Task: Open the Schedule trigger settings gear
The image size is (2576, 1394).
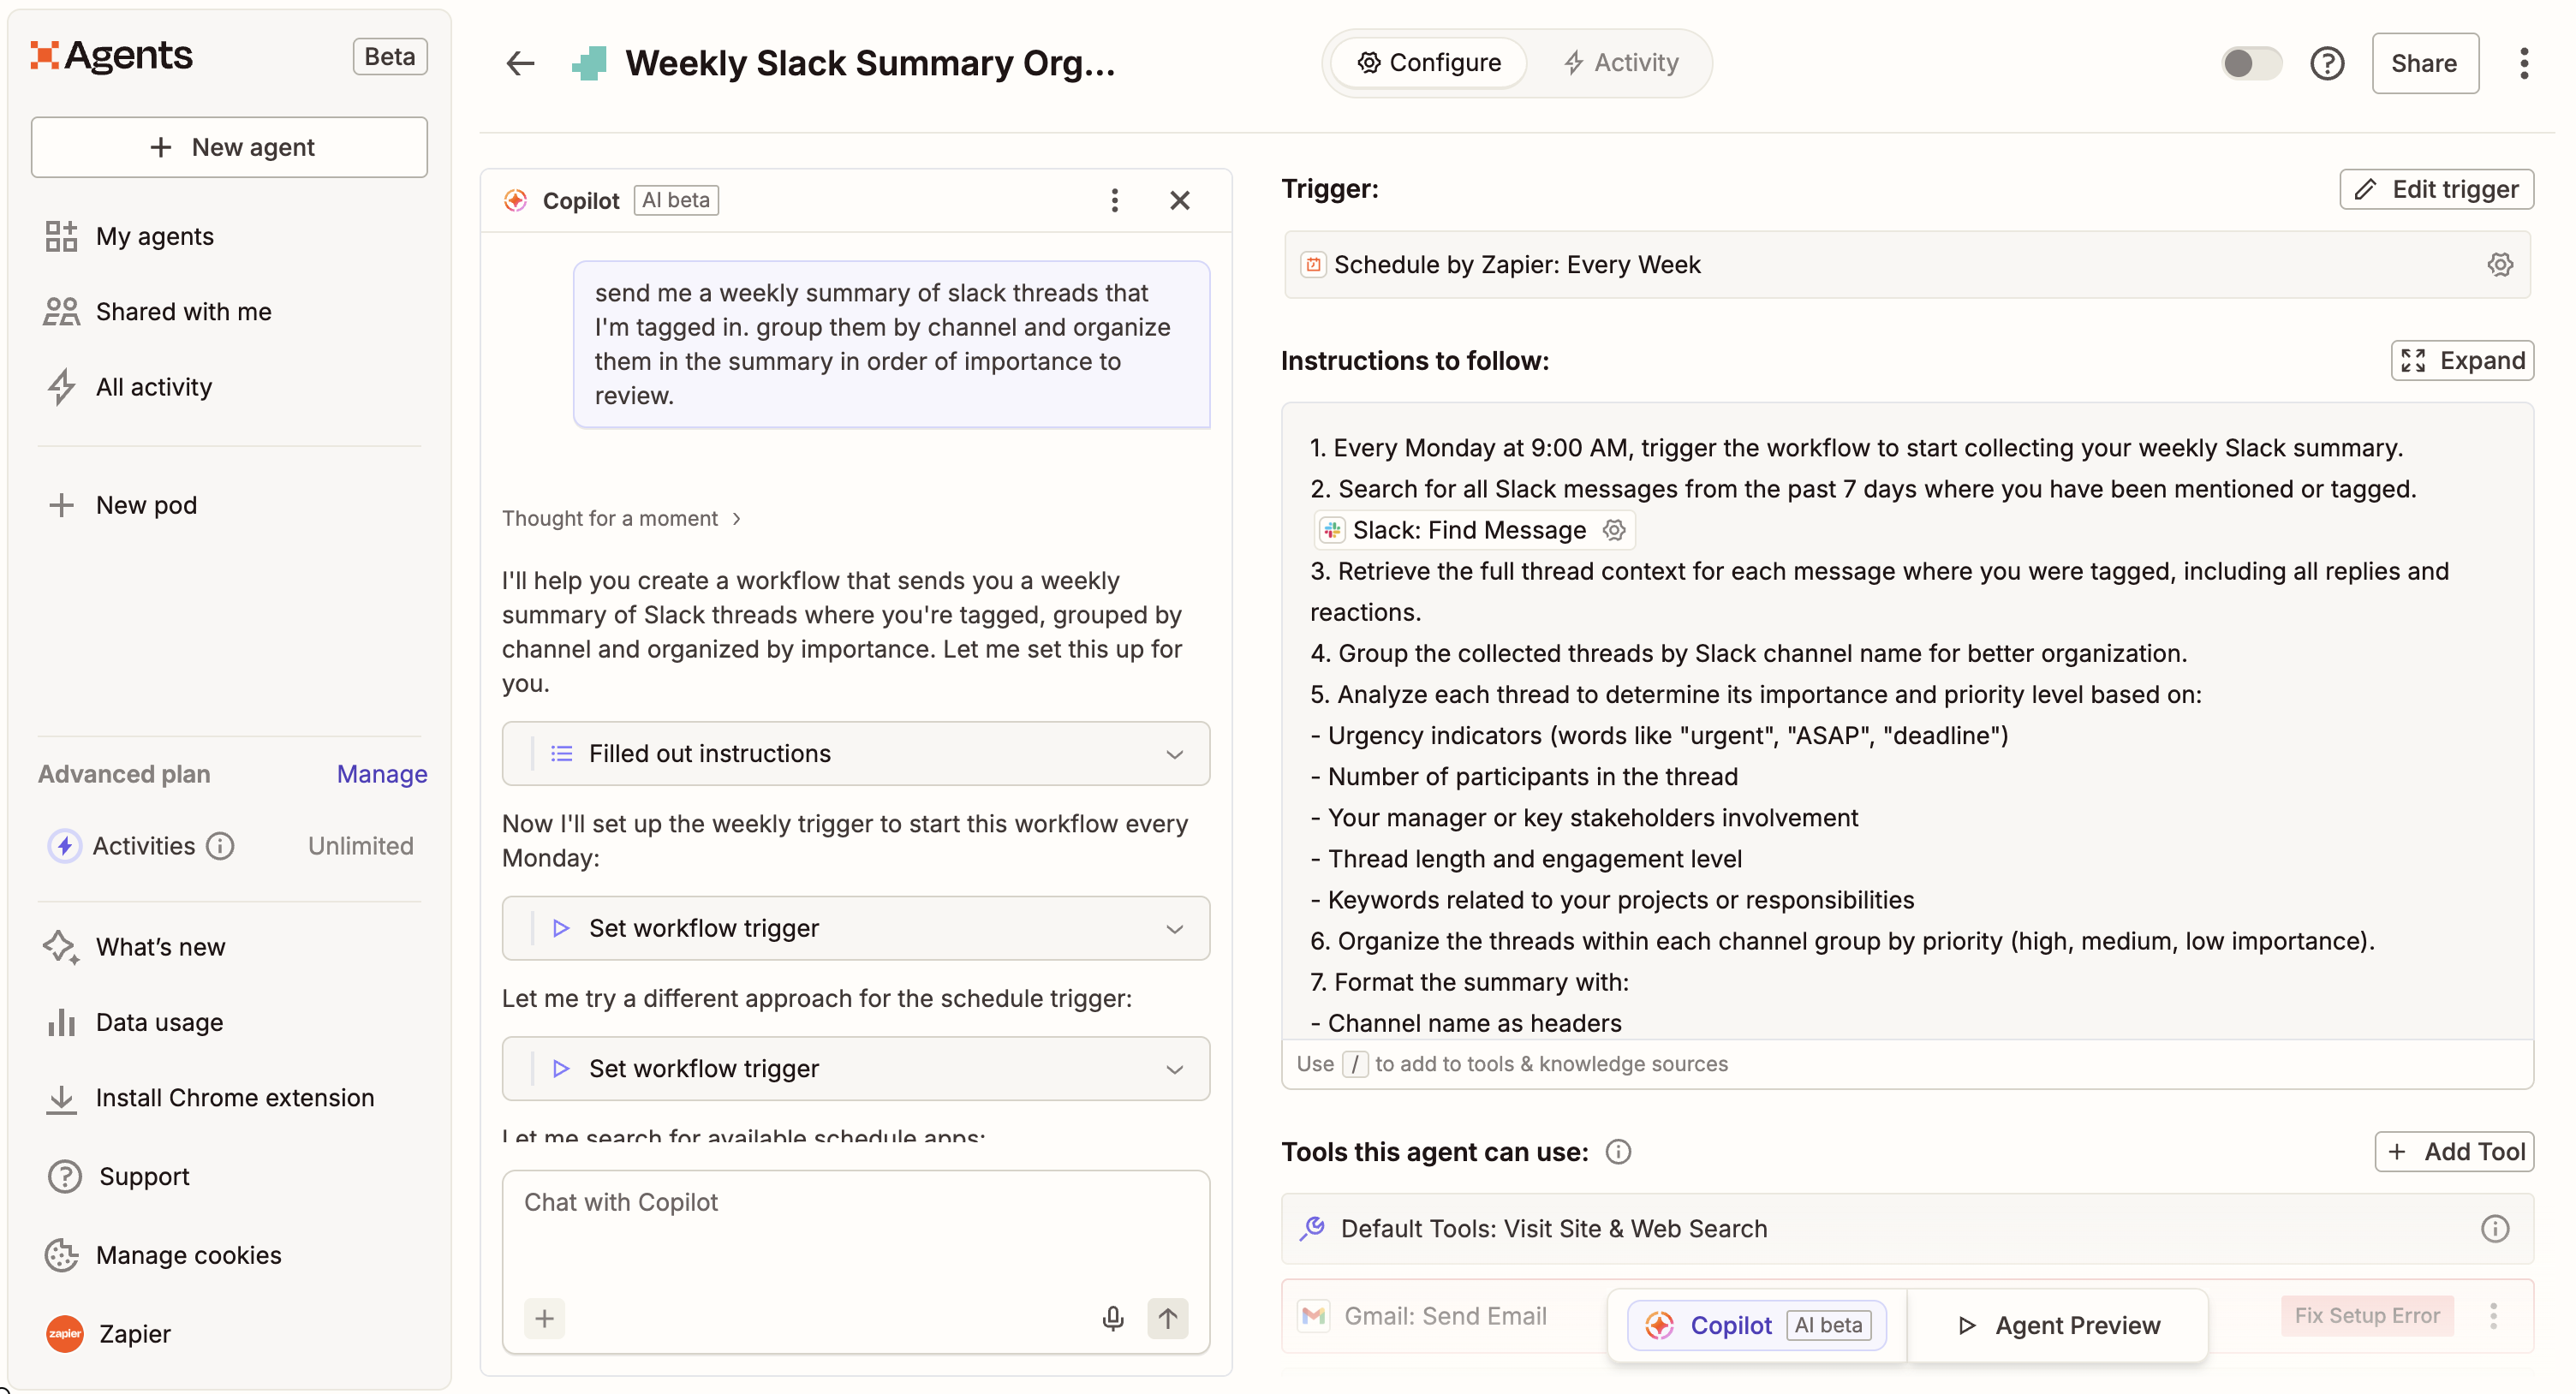Action: (2500, 264)
